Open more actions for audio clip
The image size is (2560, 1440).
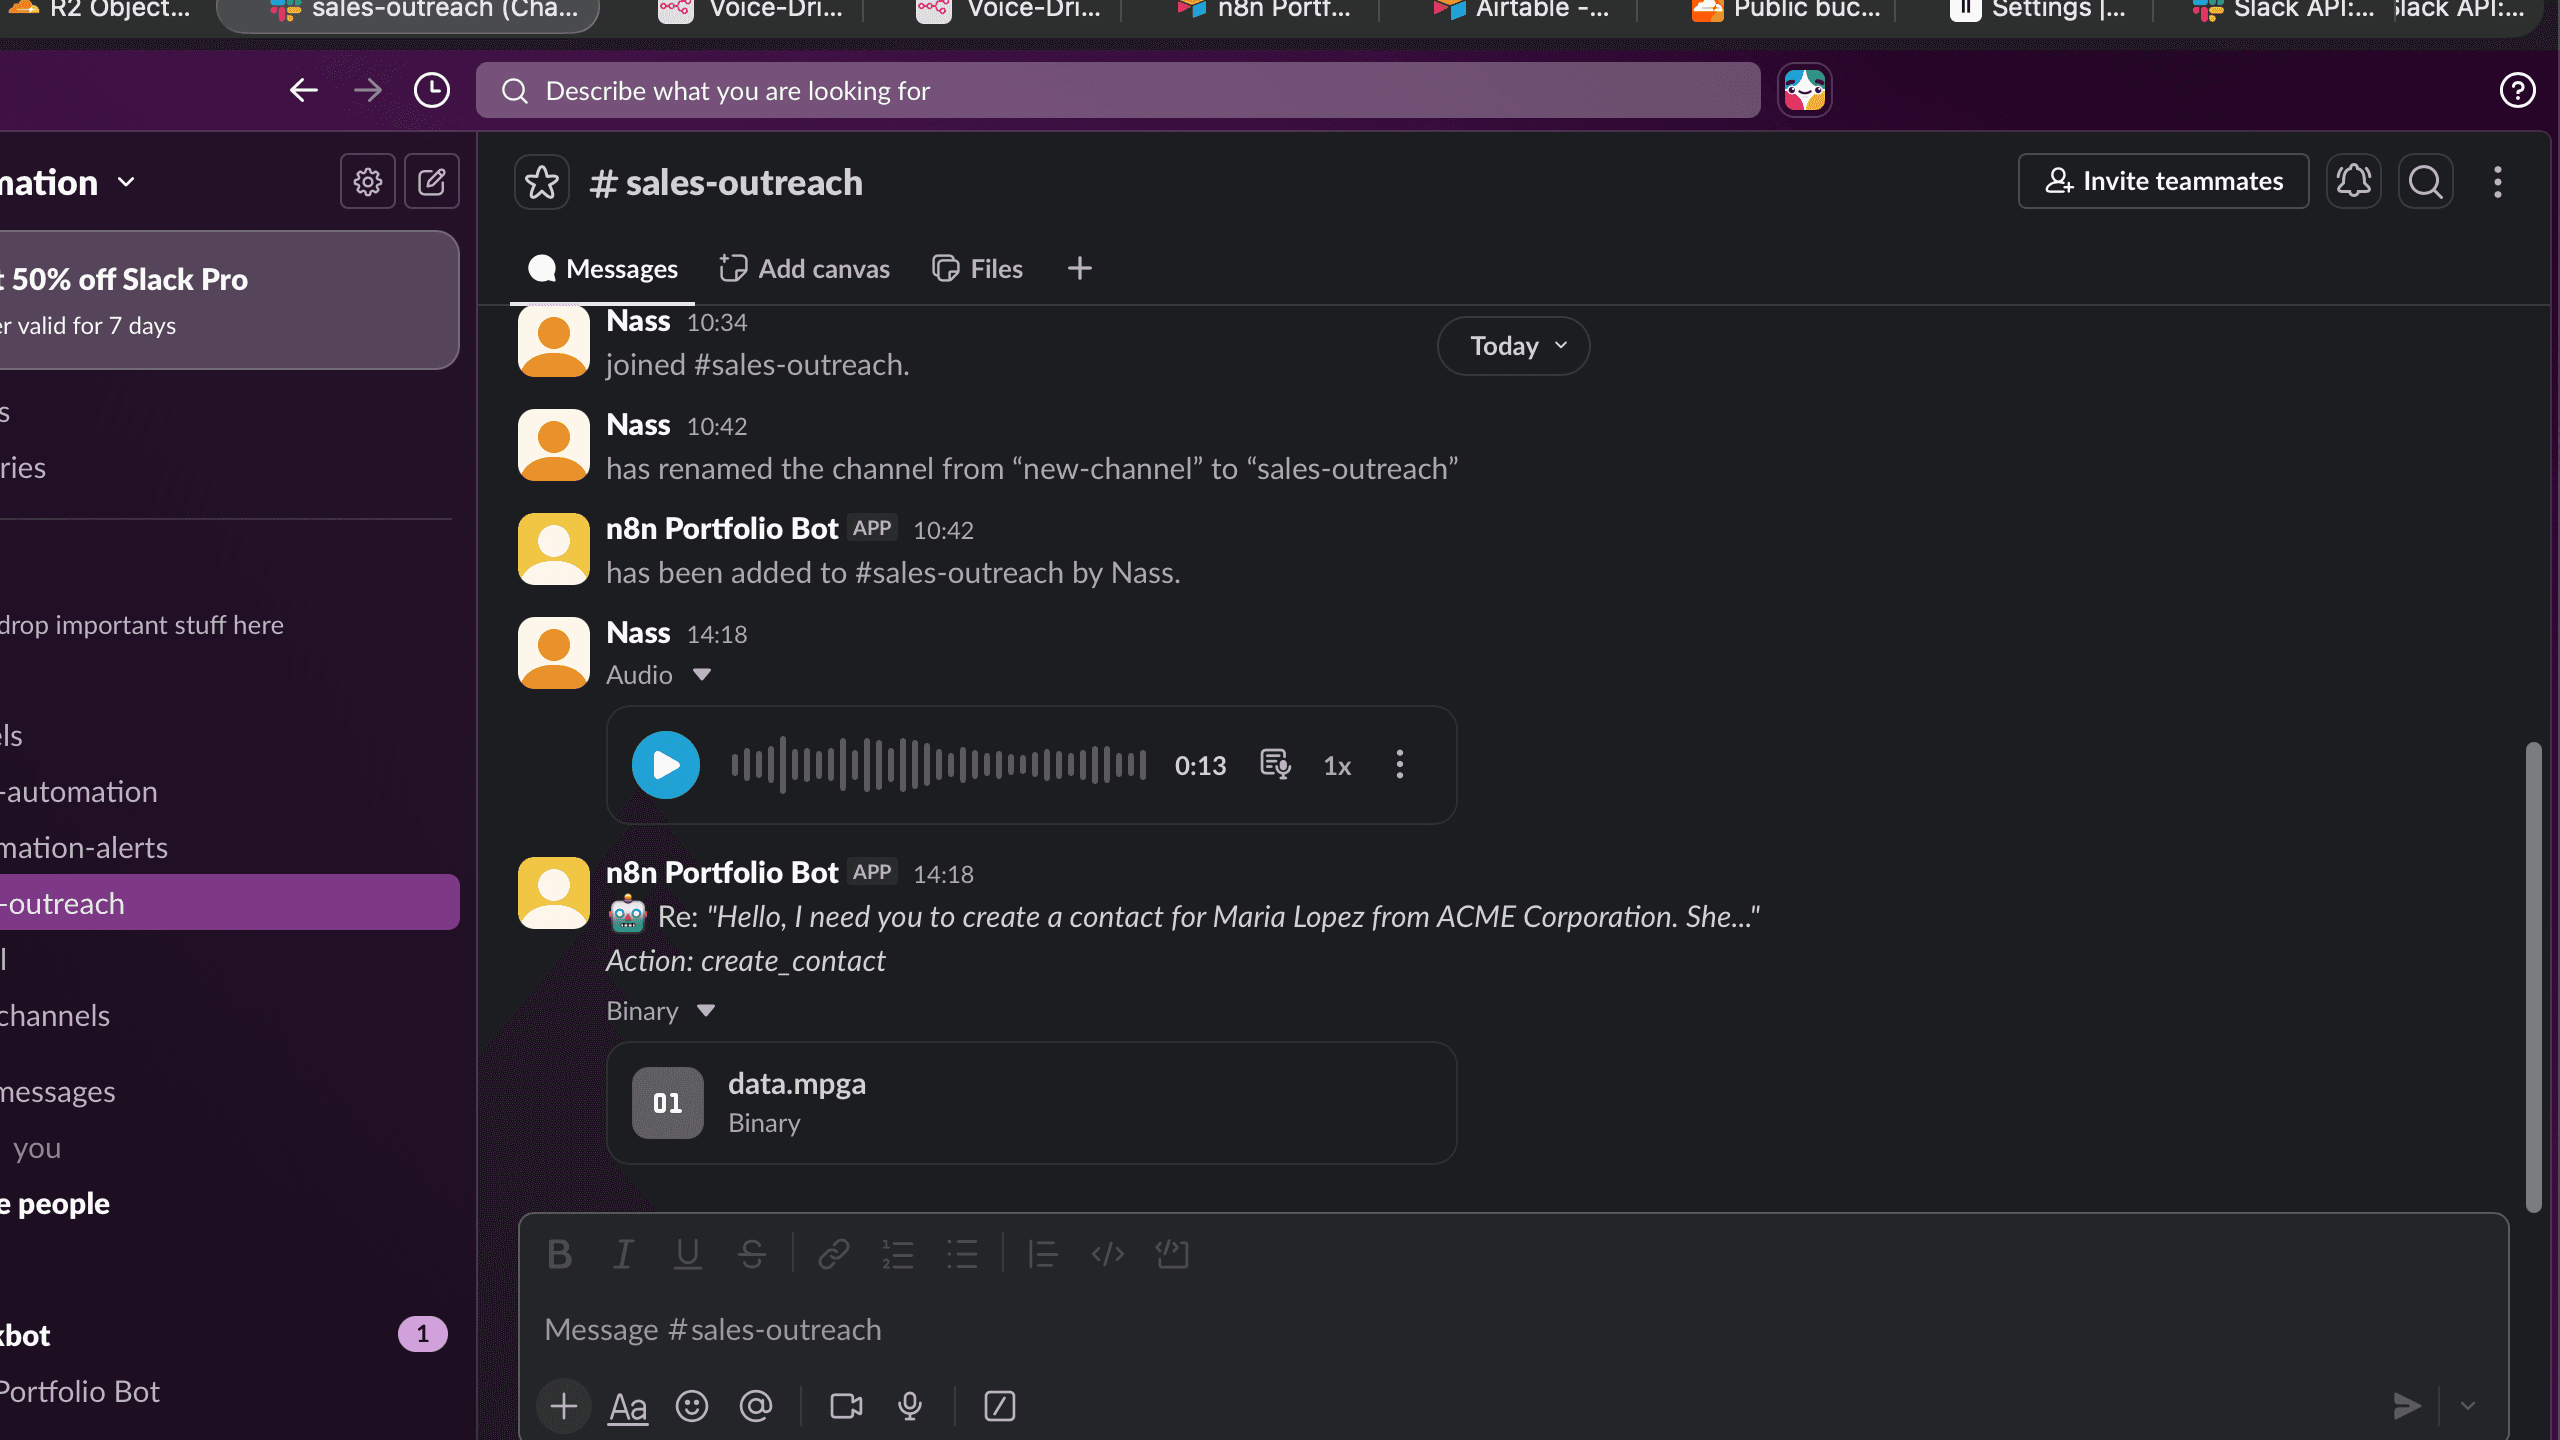pyautogui.click(x=1400, y=765)
